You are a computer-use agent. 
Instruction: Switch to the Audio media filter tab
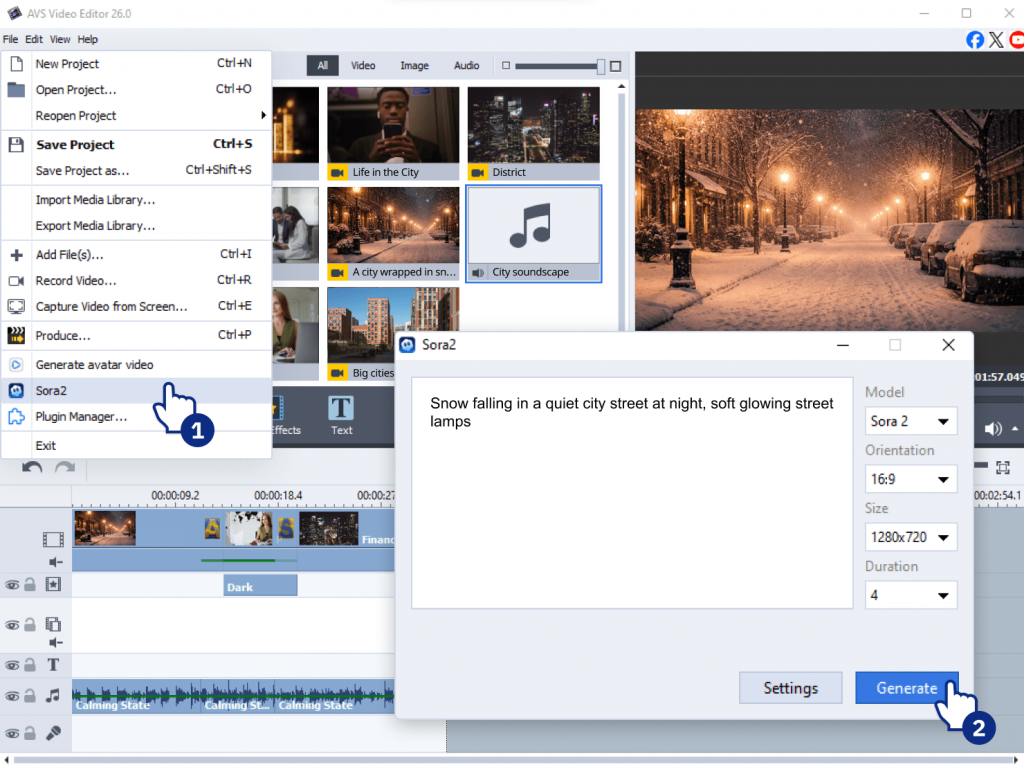coord(466,66)
